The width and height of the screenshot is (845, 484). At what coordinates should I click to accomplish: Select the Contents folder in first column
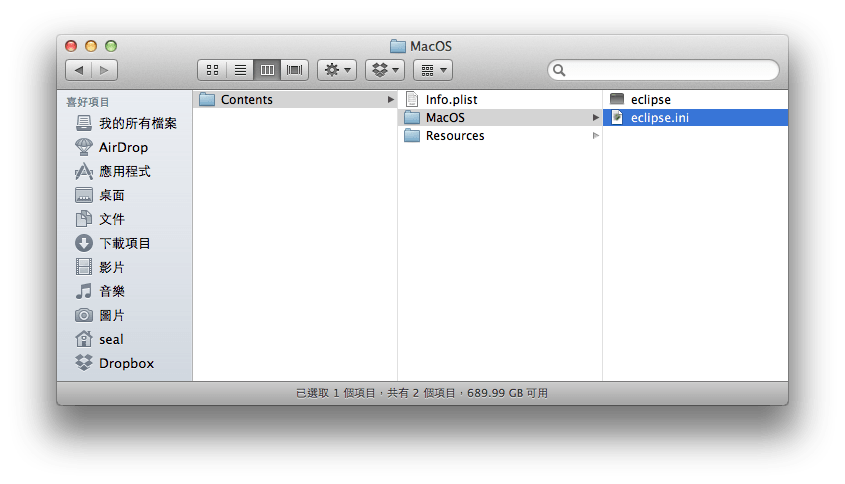[246, 99]
